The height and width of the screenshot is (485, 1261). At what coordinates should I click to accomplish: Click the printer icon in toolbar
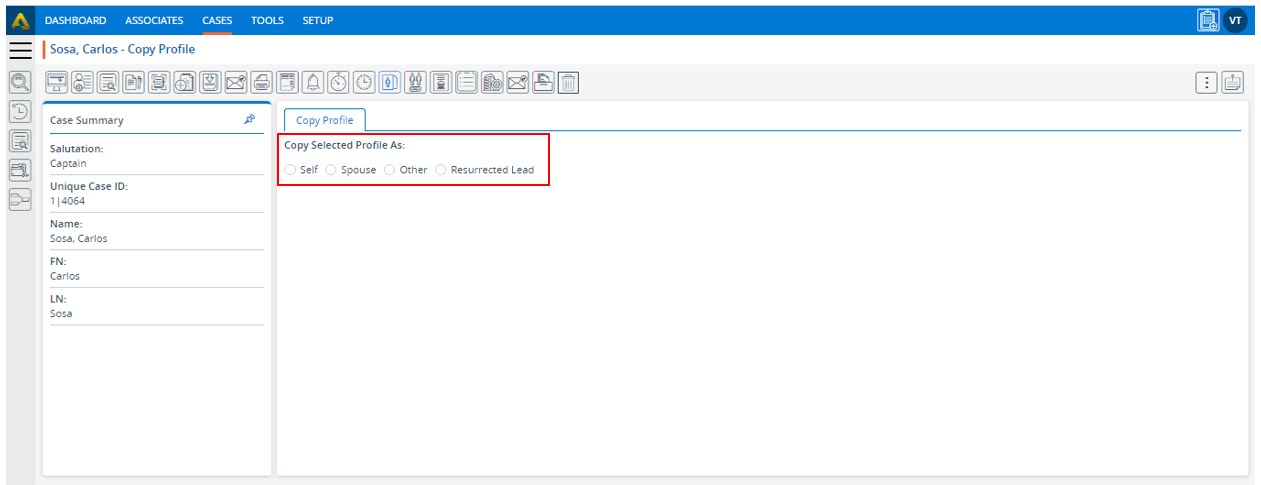[261, 83]
